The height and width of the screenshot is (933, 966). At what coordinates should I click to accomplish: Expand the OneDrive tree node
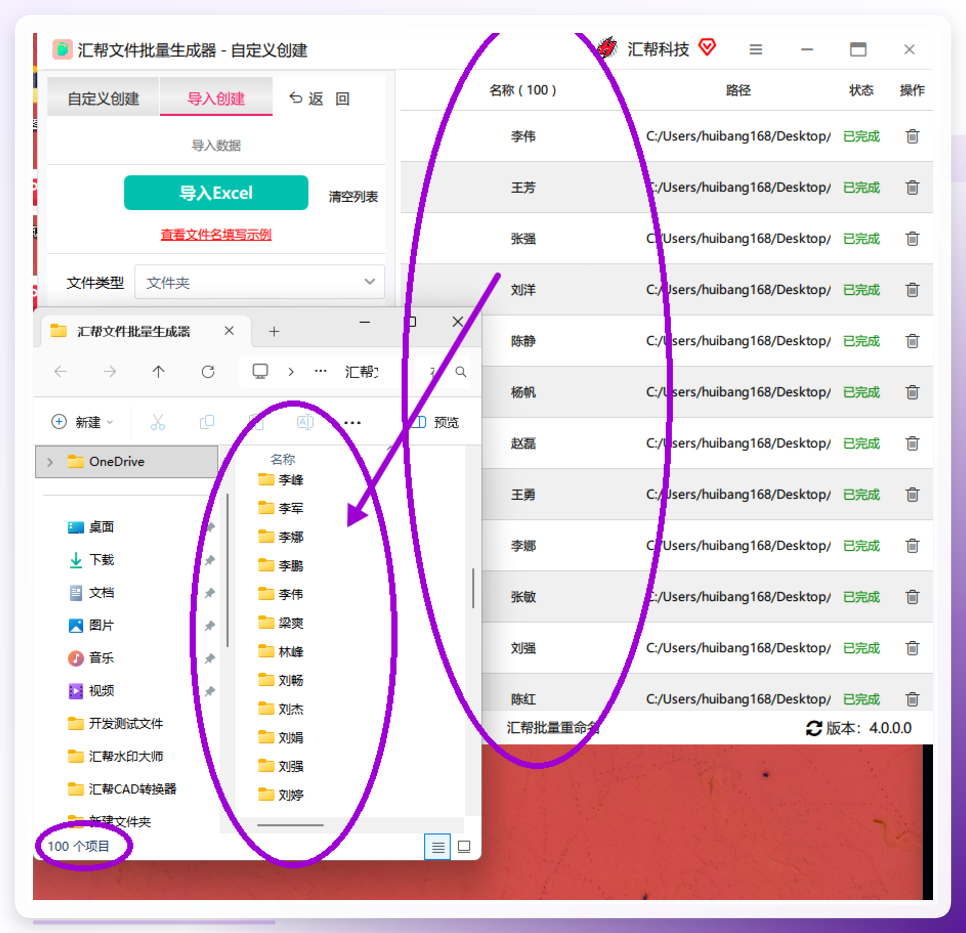tap(50, 462)
